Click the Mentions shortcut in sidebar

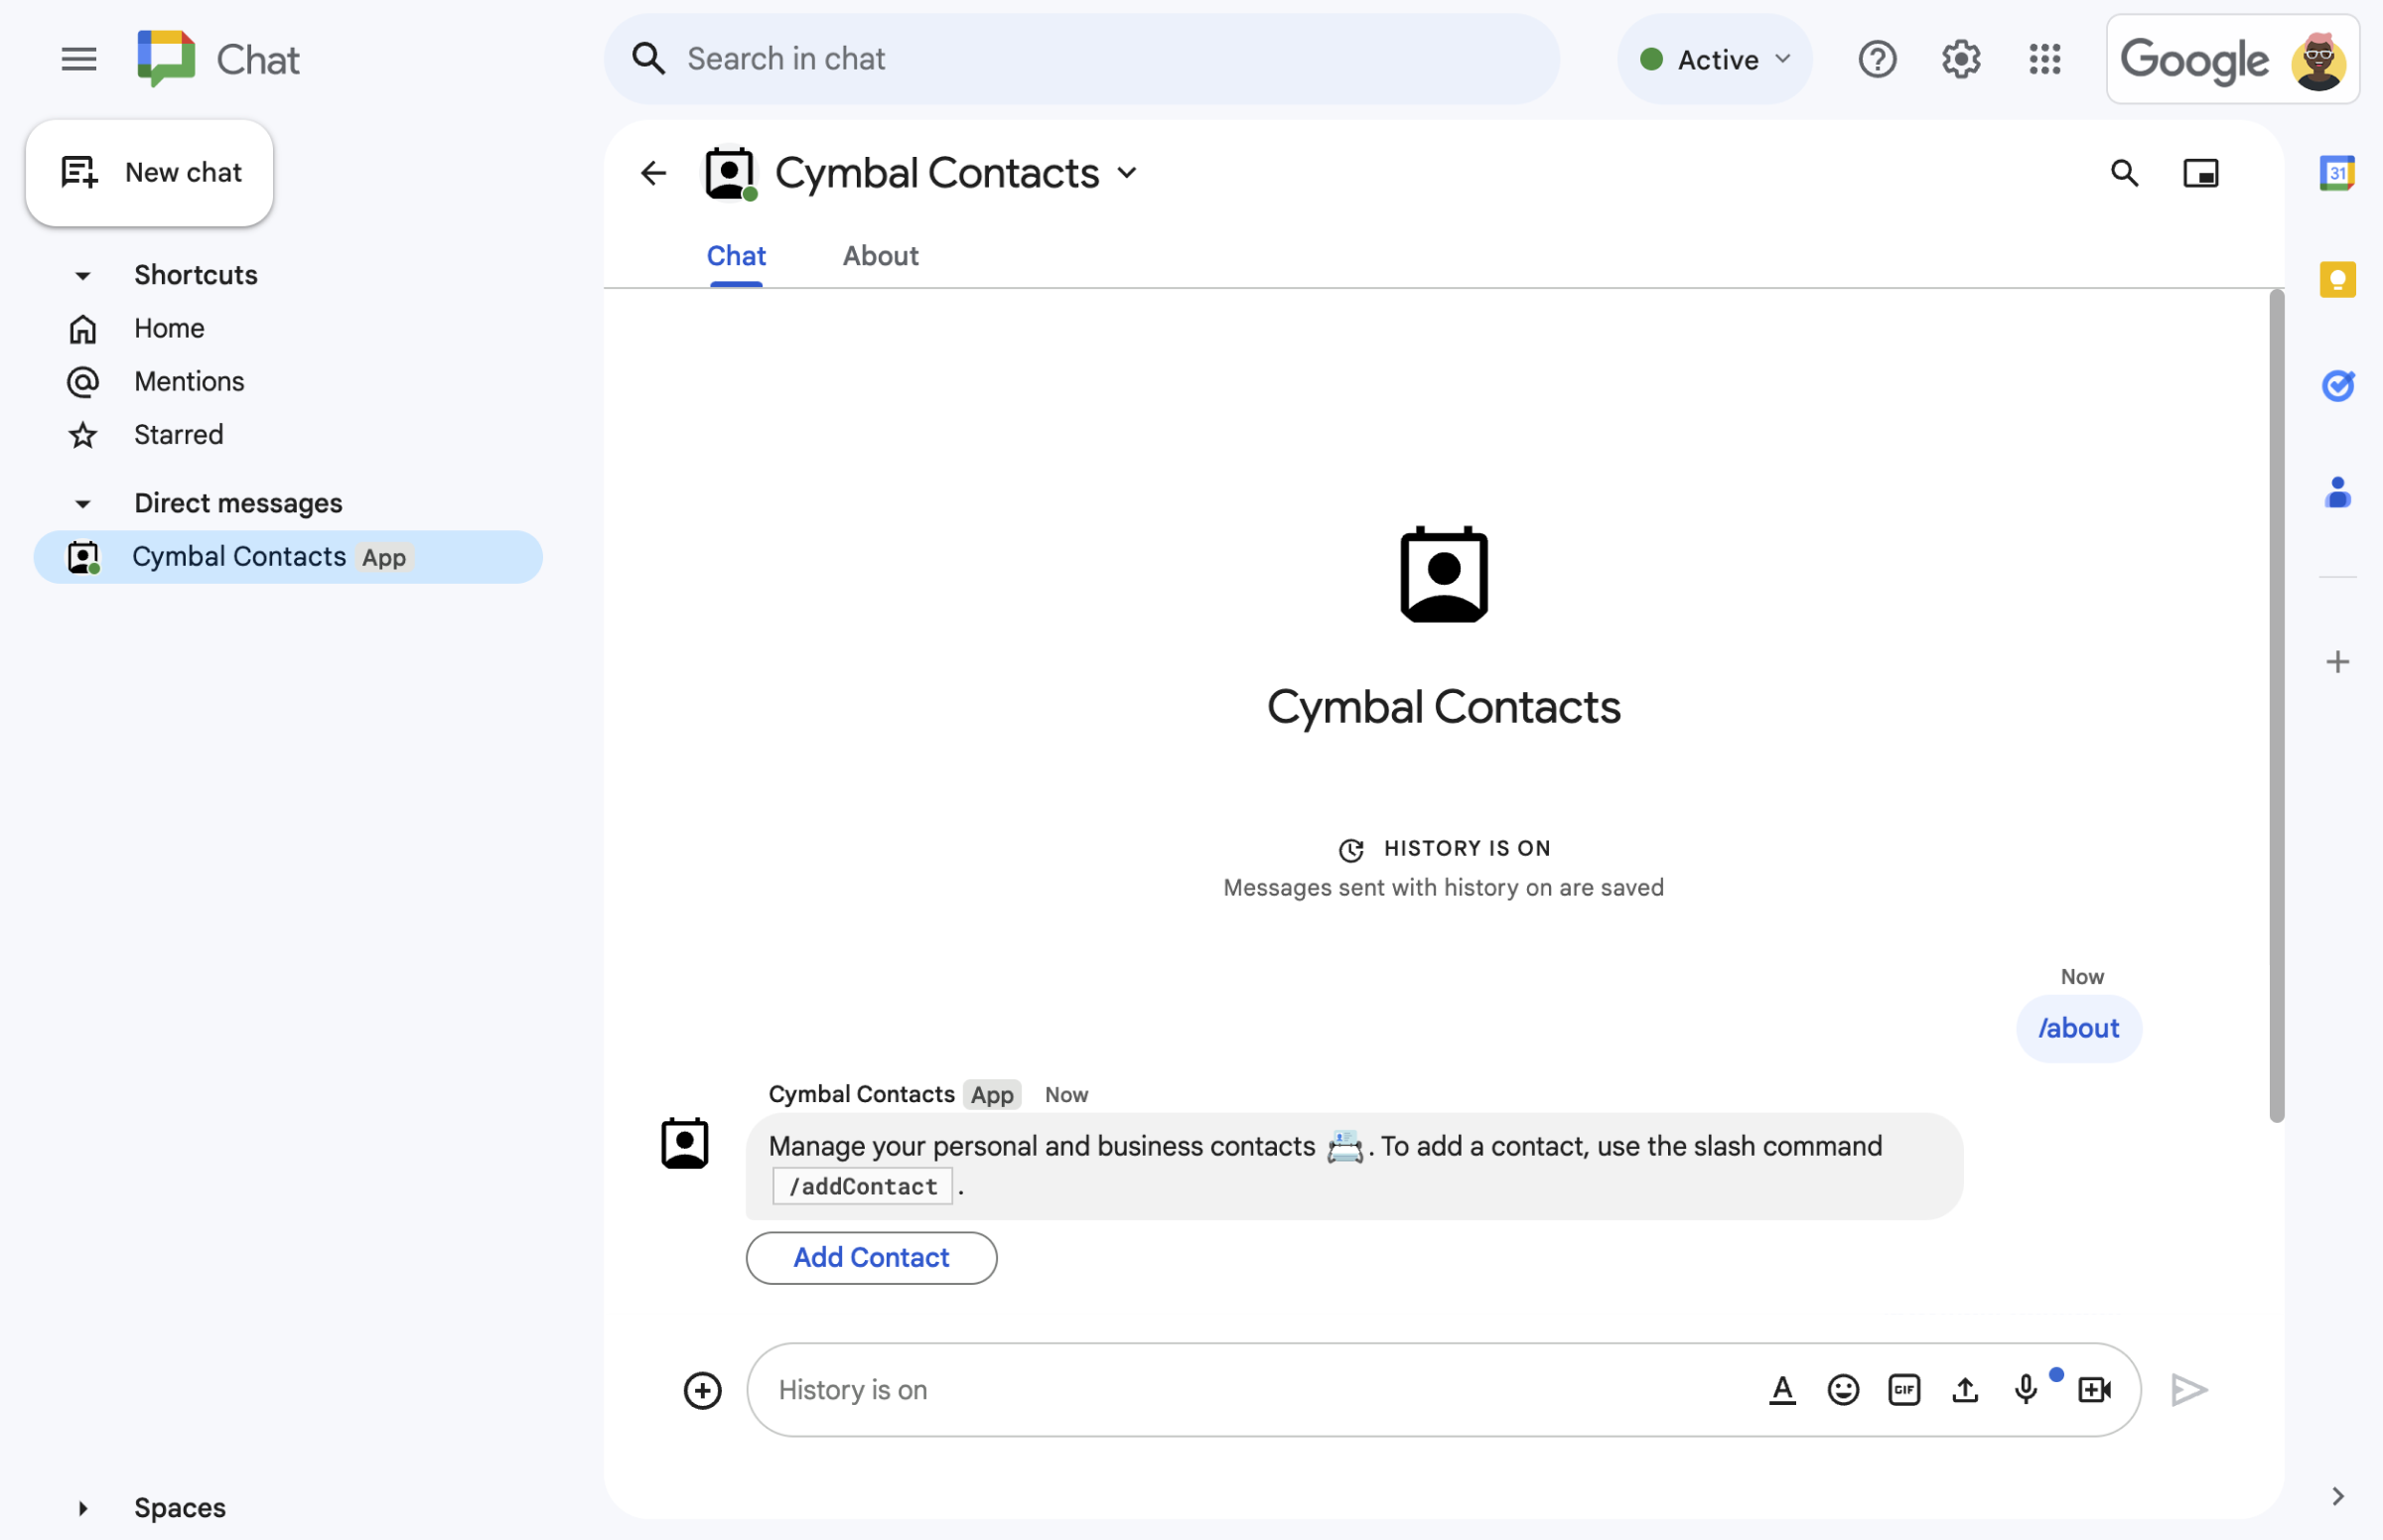pos(190,380)
